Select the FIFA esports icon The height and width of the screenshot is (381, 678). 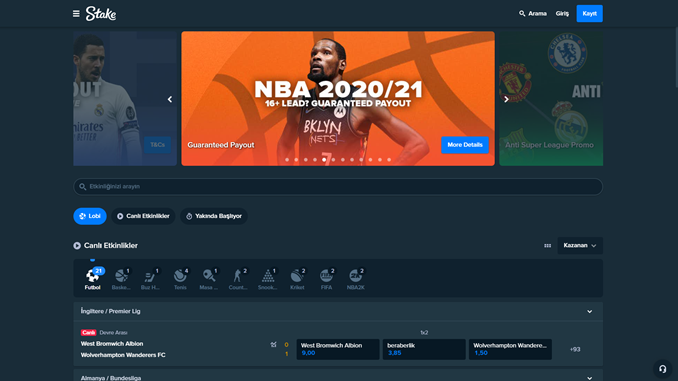point(326,279)
